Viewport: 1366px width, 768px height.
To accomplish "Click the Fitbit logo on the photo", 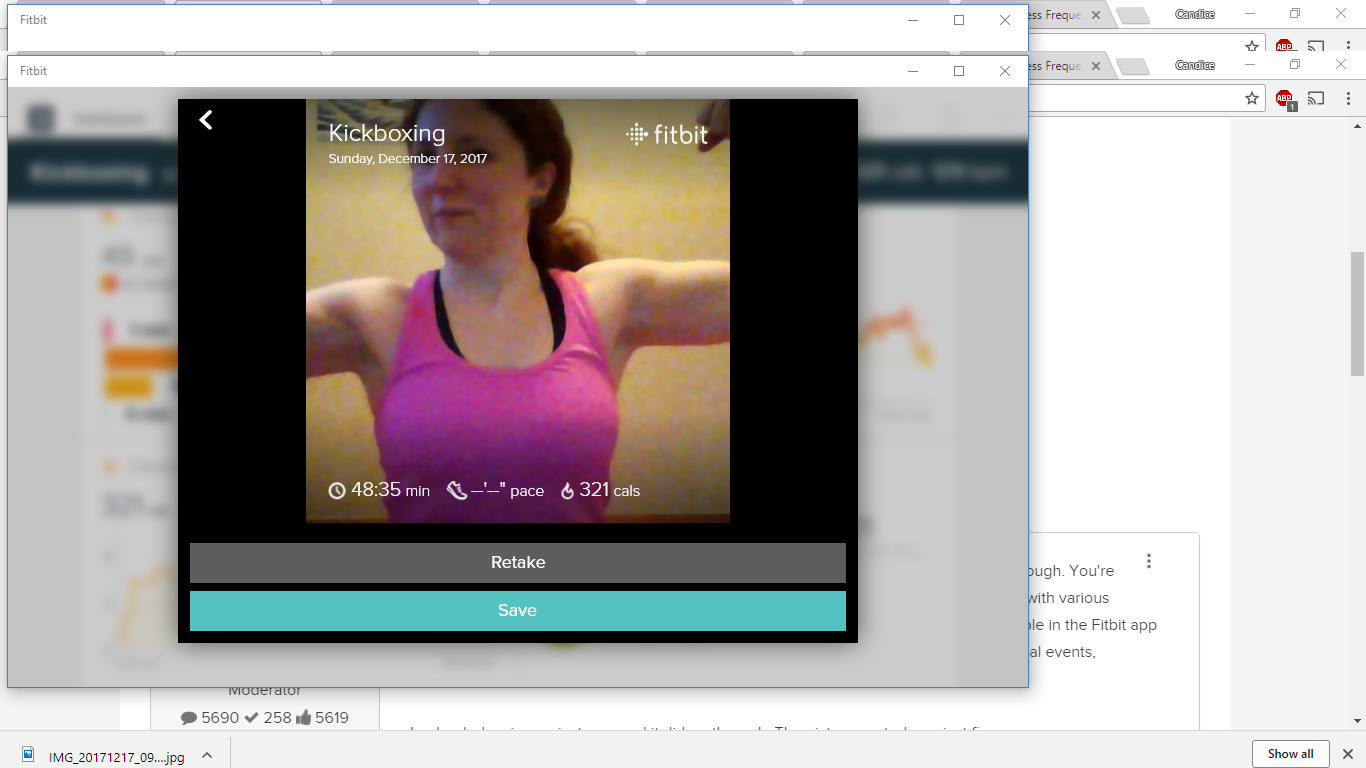I will pos(666,135).
